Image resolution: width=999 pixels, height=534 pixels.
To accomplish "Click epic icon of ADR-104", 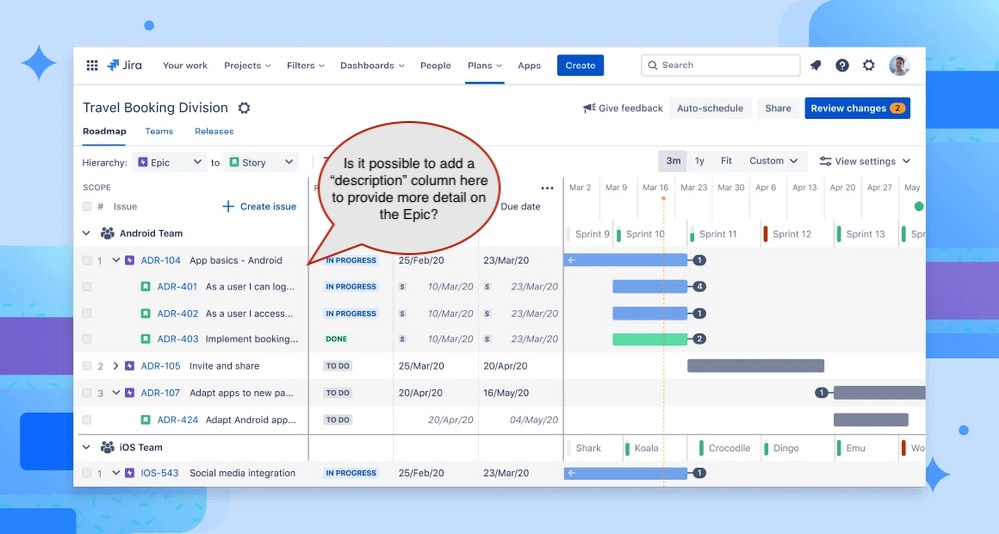I will (129, 260).
